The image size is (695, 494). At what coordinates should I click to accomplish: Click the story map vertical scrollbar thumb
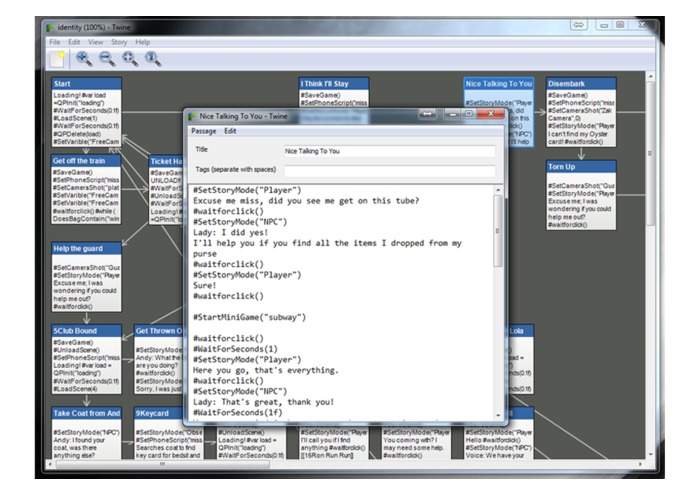(x=650, y=153)
